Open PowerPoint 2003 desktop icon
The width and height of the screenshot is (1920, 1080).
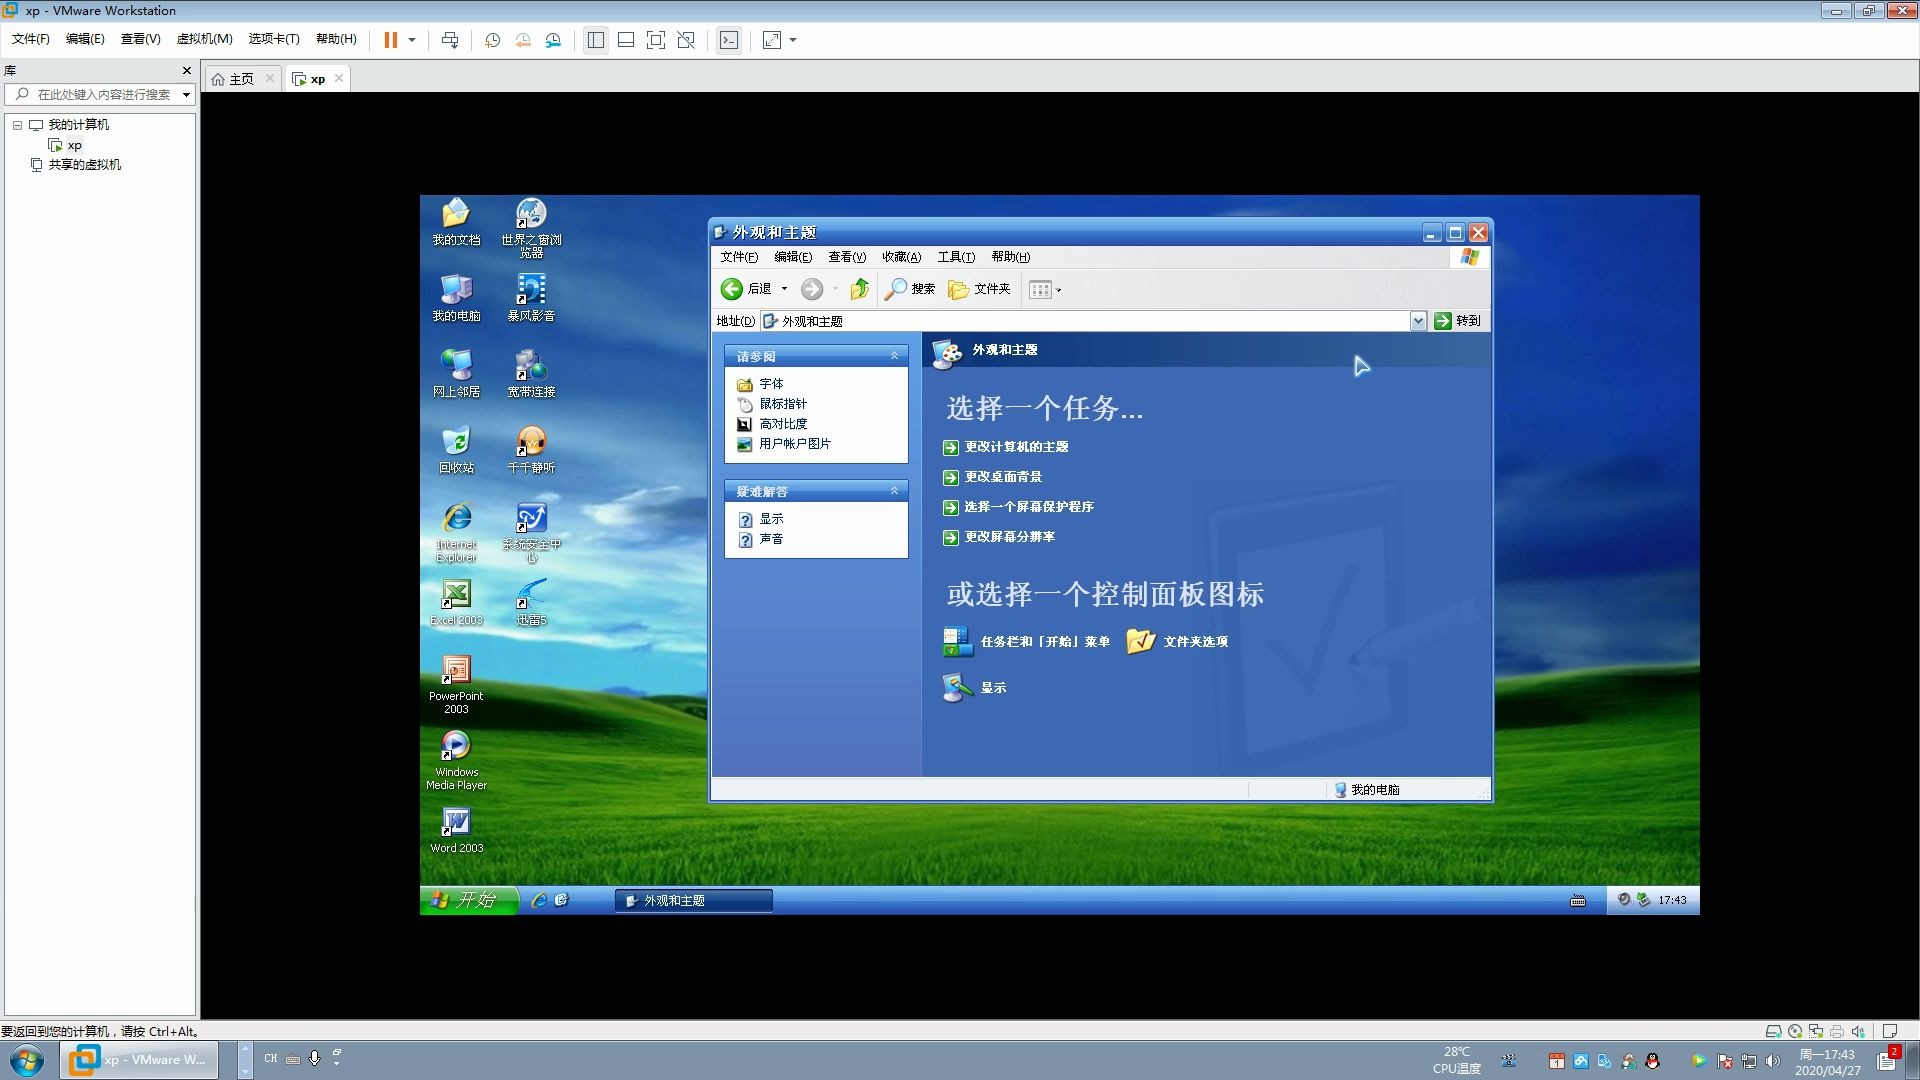(456, 684)
